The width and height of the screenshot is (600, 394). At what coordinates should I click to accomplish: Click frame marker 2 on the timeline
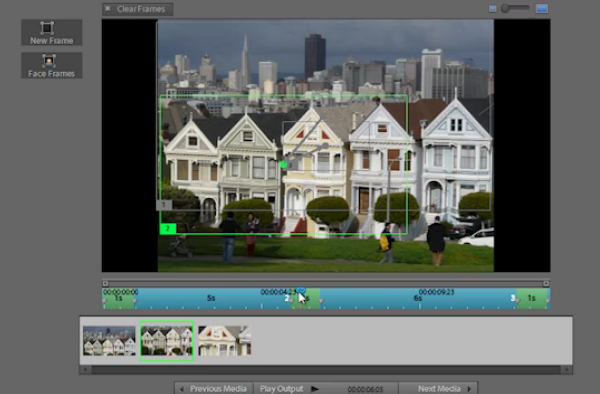pos(287,298)
